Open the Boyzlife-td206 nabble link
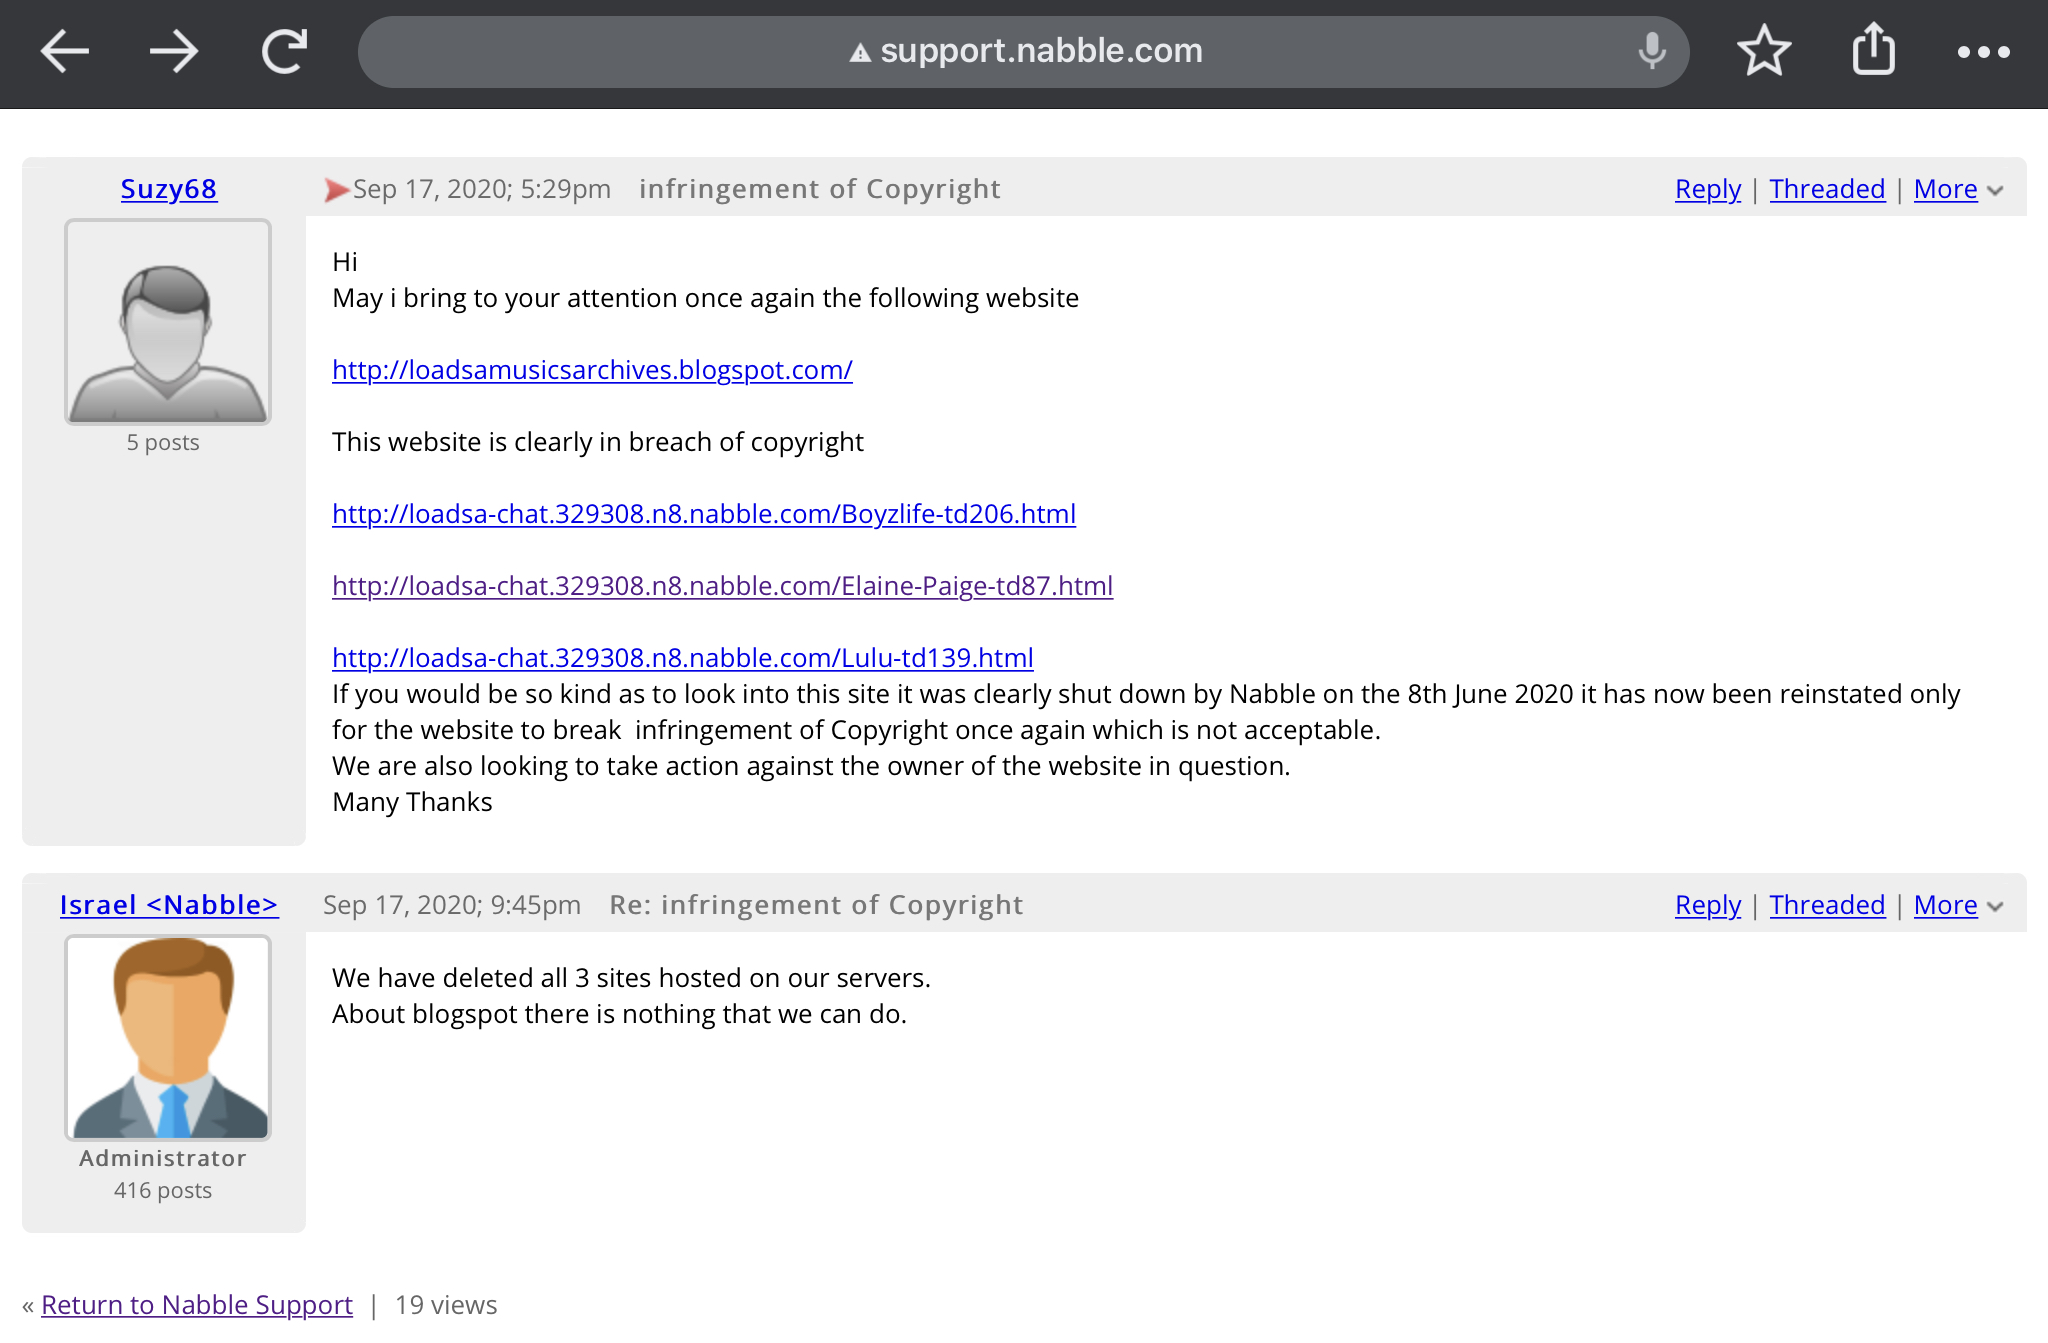Viewport: 2048px width, 1343px height. (x=703, y=514)
